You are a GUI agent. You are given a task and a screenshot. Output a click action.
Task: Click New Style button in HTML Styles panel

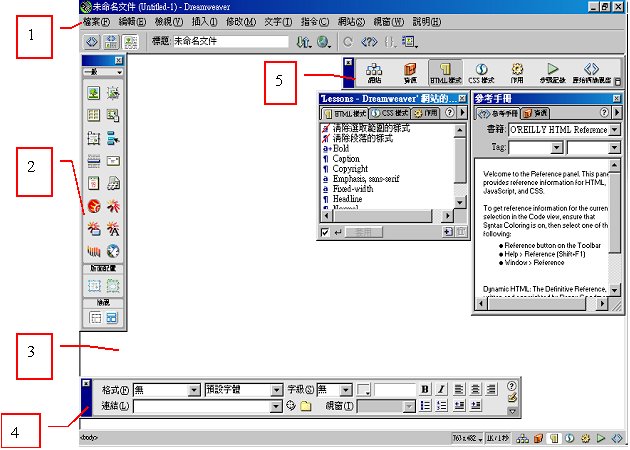click(448, 232)
